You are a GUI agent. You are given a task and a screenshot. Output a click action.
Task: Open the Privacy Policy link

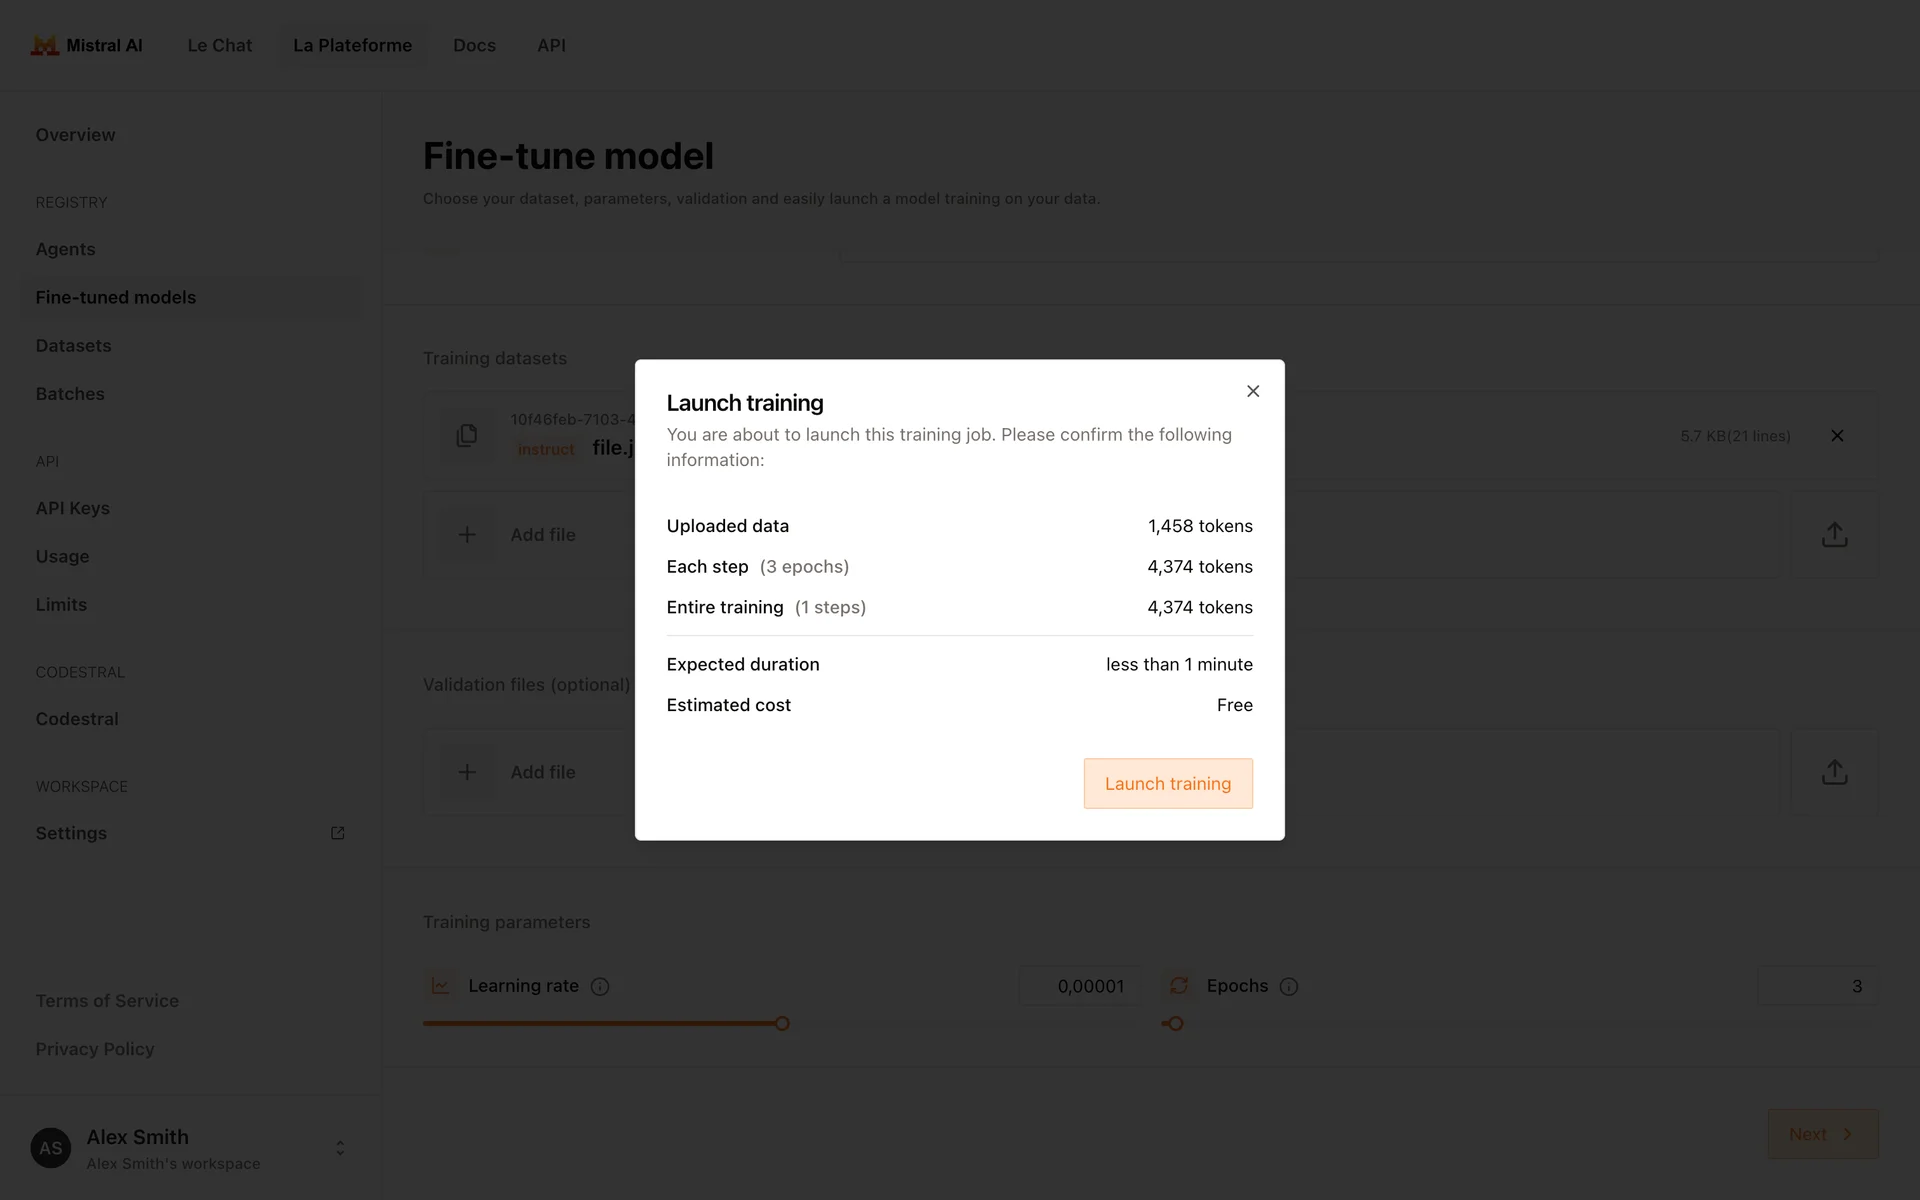(95, 1049)
